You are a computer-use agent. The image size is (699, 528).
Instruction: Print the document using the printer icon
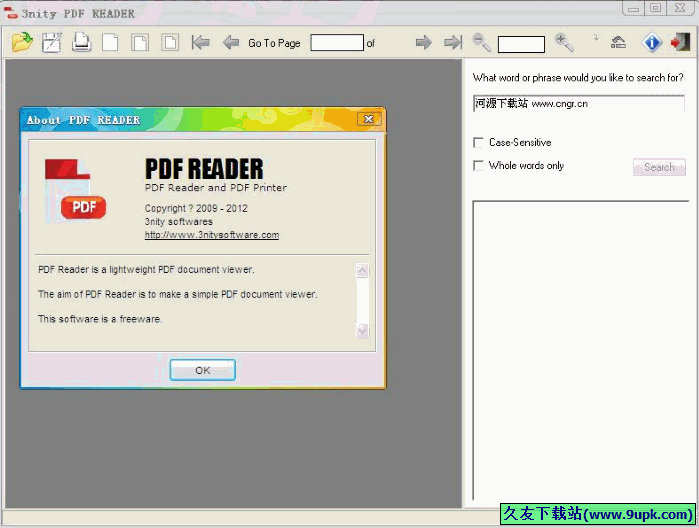tap(81, 43)
